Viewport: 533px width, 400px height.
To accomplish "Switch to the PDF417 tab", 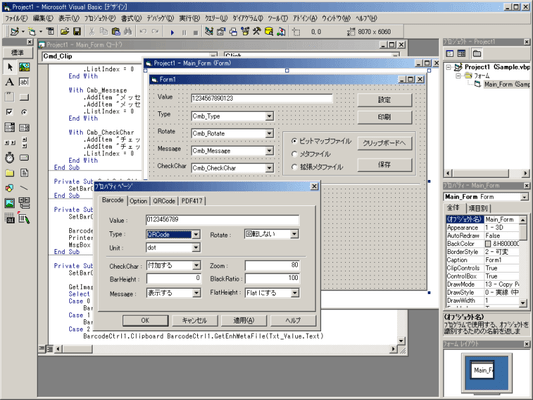I will tap(192, 201).
